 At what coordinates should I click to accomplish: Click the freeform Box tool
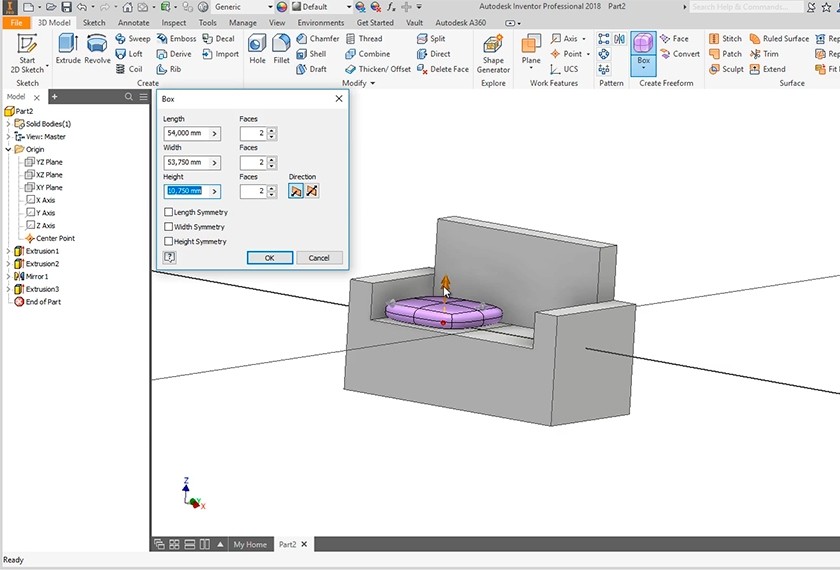coord(643,47)
